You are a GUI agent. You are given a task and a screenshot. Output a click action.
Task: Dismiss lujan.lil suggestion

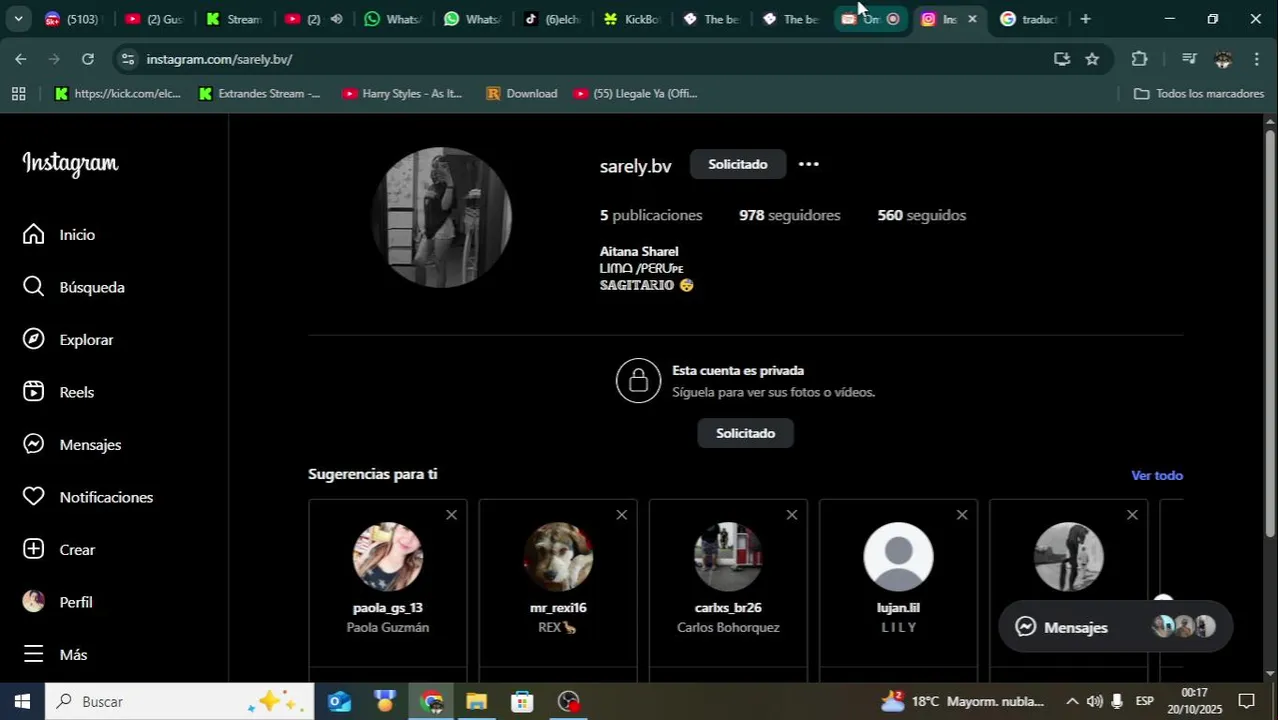click(961, 515)
